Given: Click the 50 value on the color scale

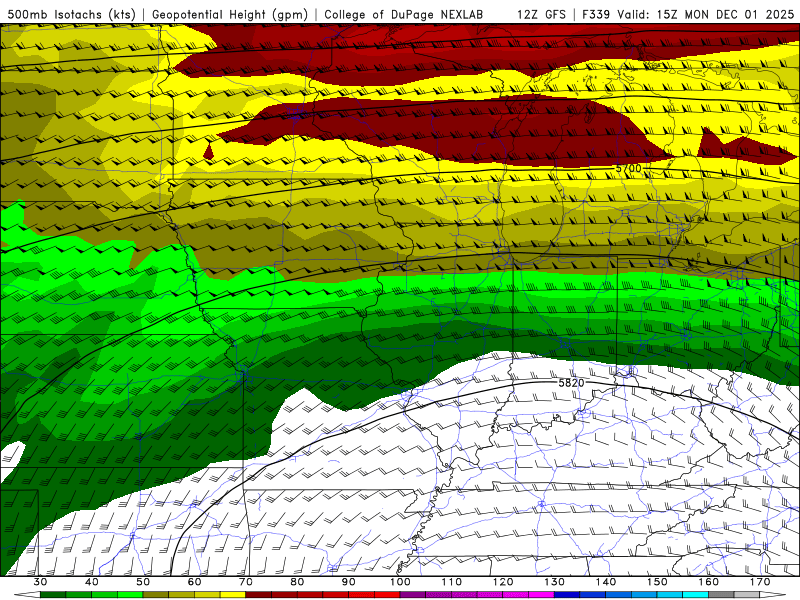Looking at the screenshot, I should click(x=143, y=582).
